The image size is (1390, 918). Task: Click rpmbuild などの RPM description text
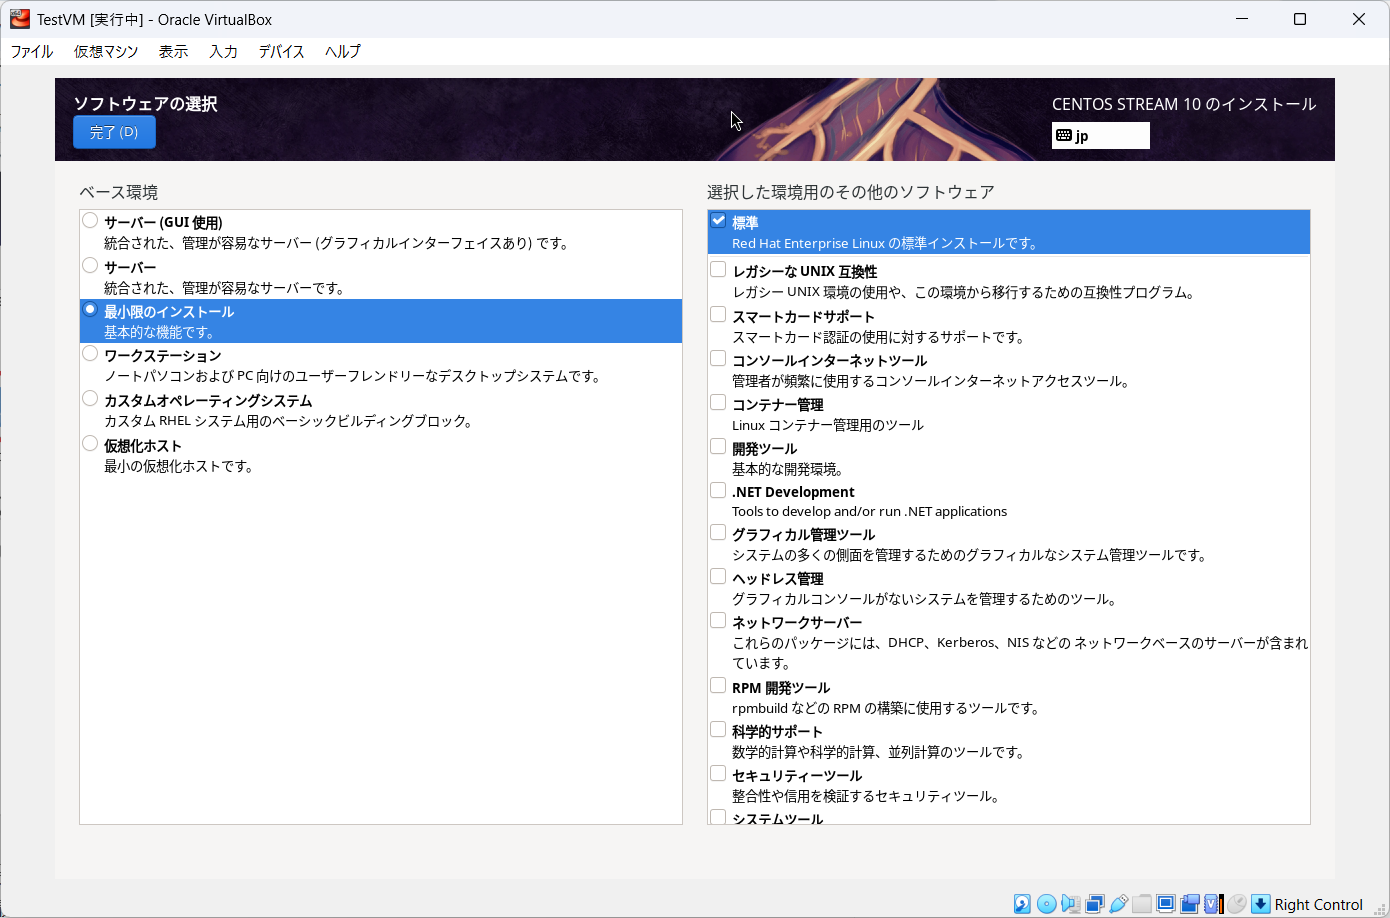[x=886, y=708]
